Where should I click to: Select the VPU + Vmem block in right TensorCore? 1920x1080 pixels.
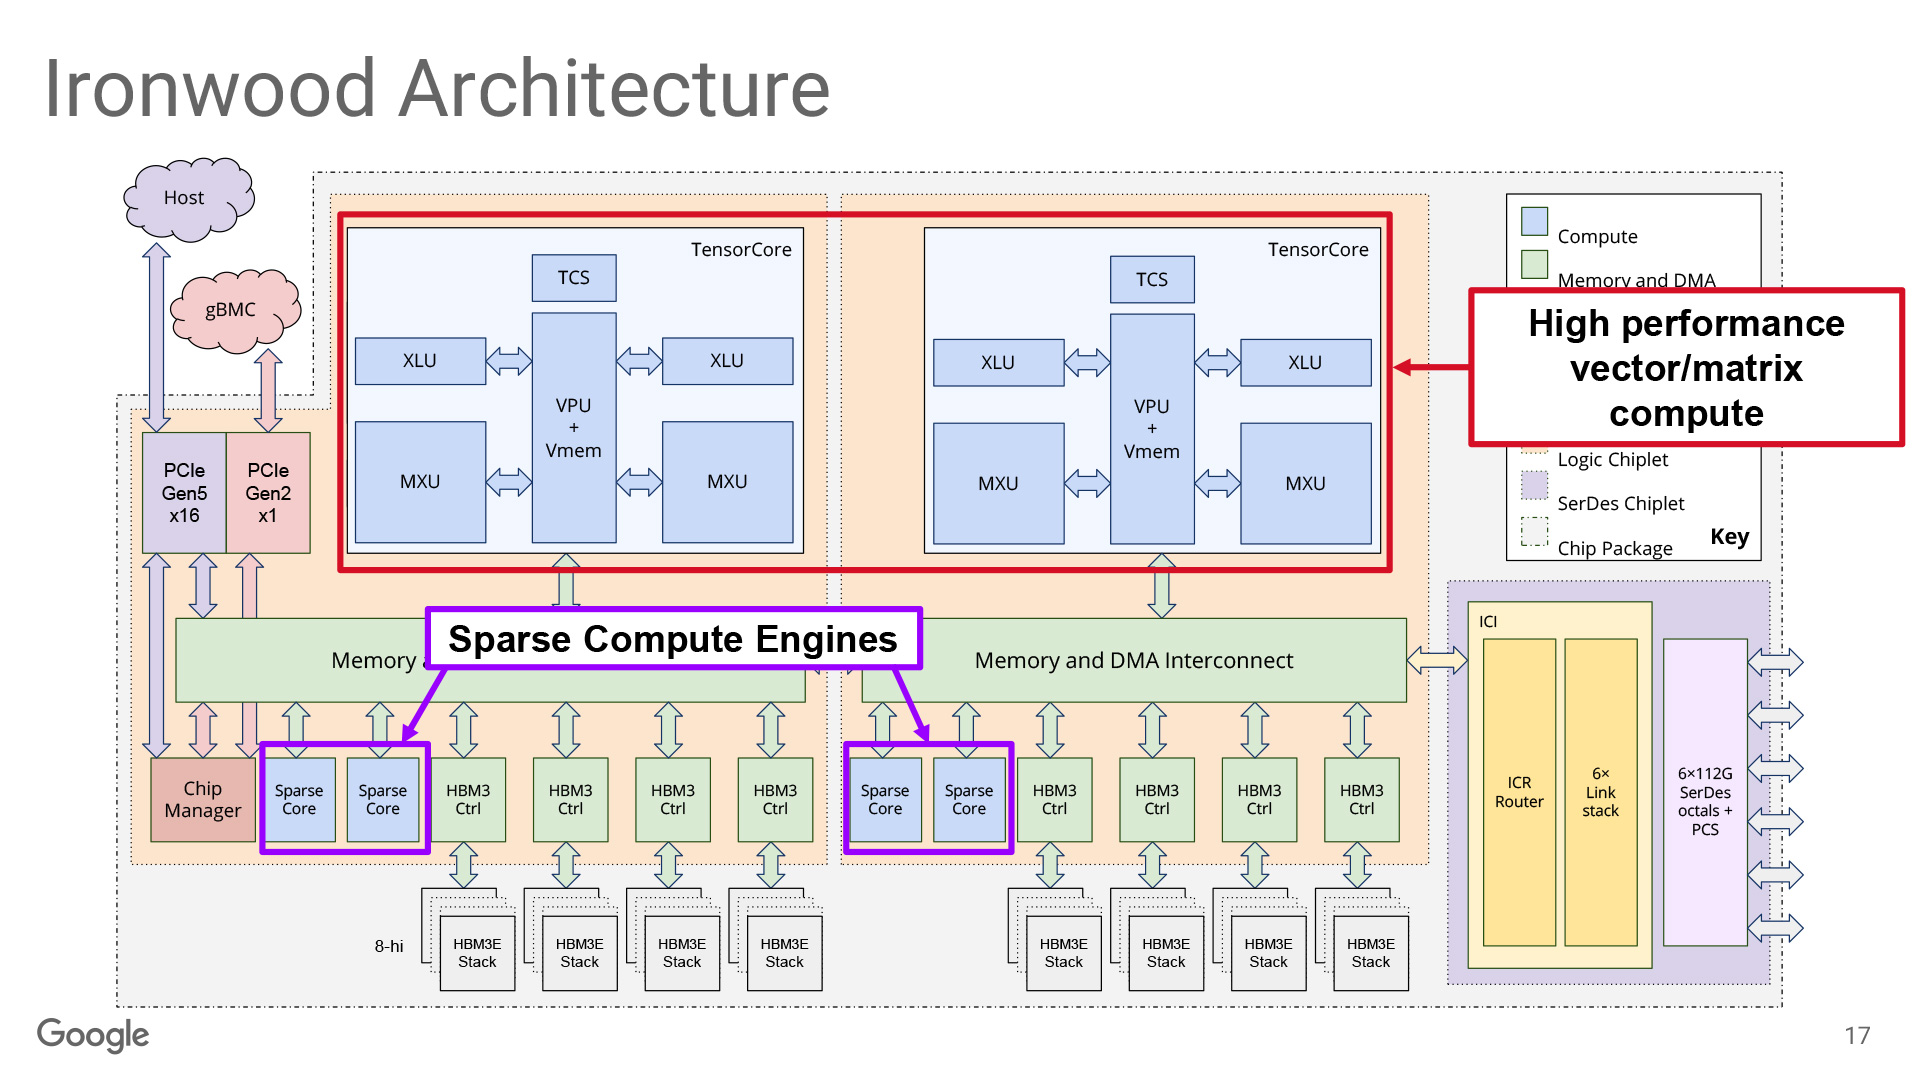pos(1151,429)
